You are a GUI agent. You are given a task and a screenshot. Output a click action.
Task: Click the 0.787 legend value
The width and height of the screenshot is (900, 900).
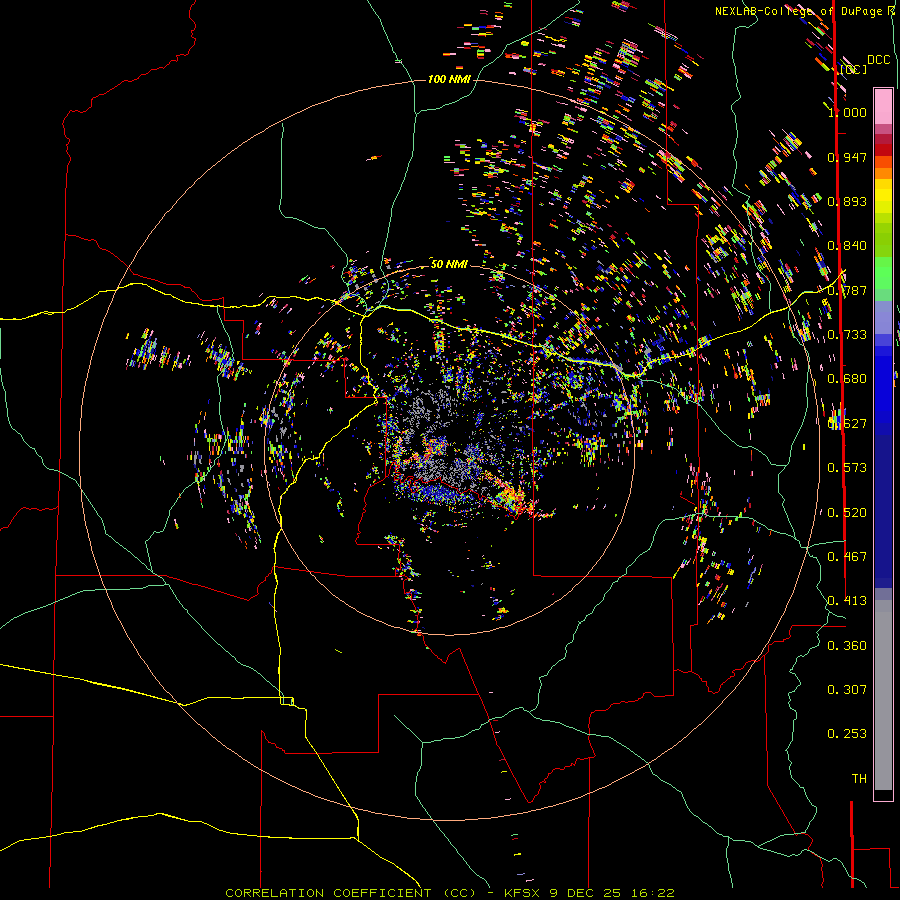pos(847,290)
